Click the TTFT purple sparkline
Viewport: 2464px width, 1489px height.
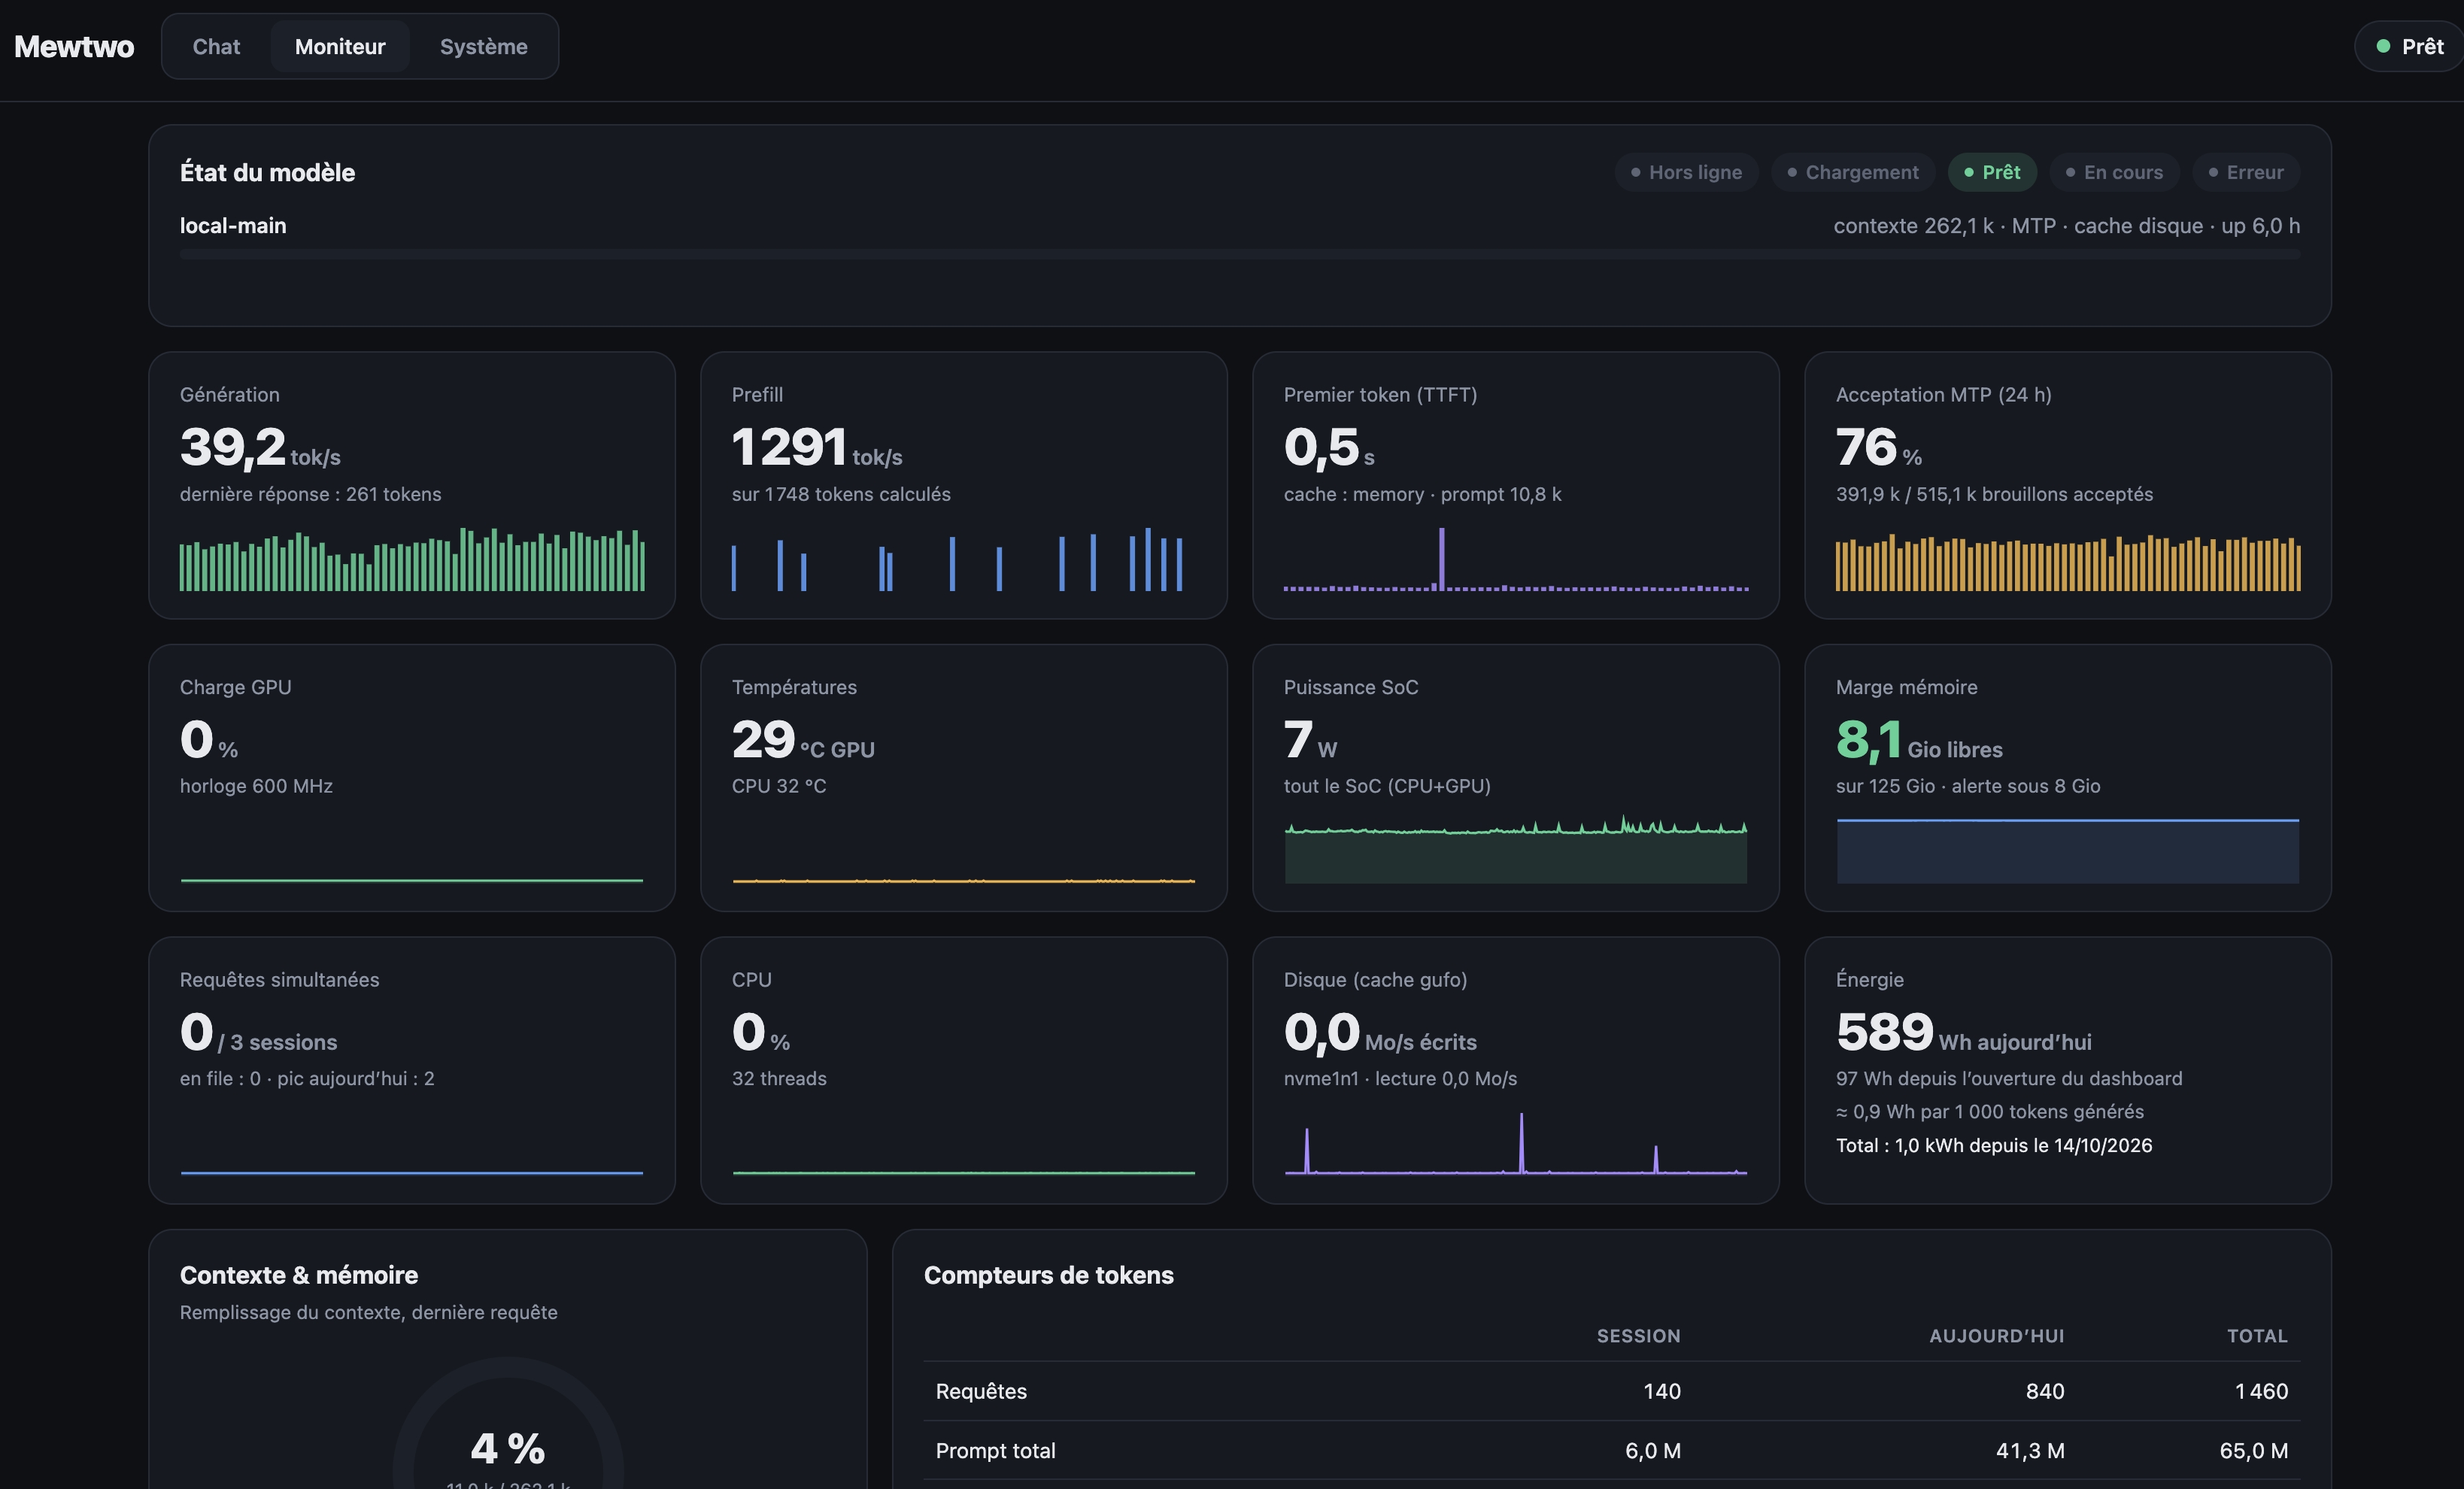(x=1516, y=559)
